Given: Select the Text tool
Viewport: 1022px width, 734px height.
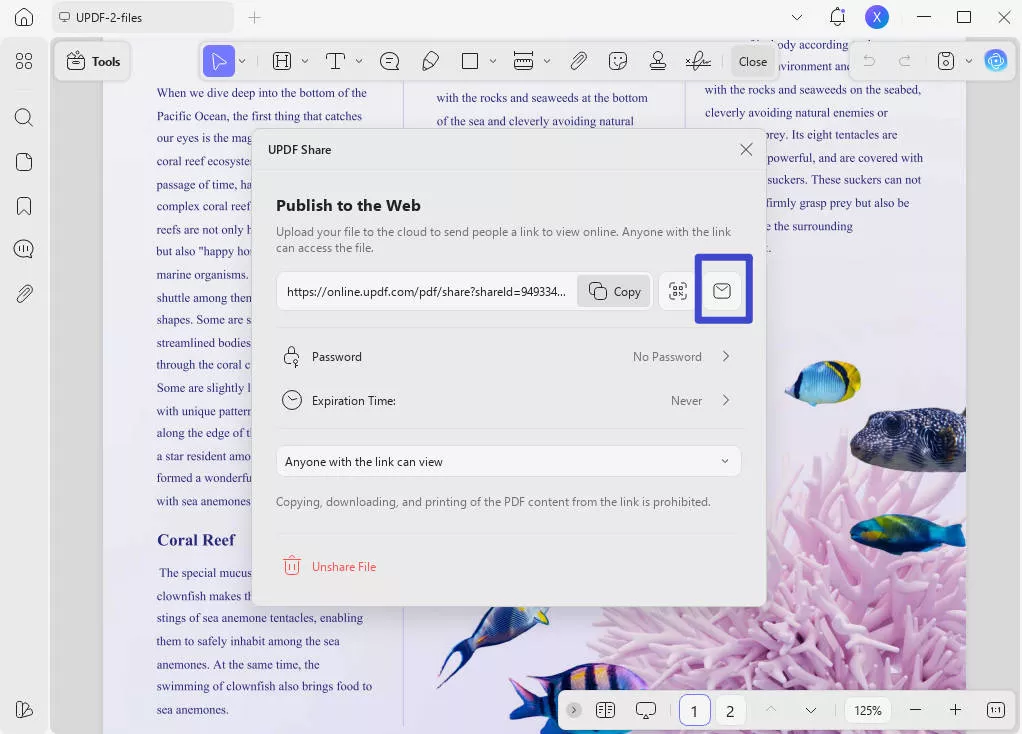Looking at the screenshot, I should coord(335,61).
